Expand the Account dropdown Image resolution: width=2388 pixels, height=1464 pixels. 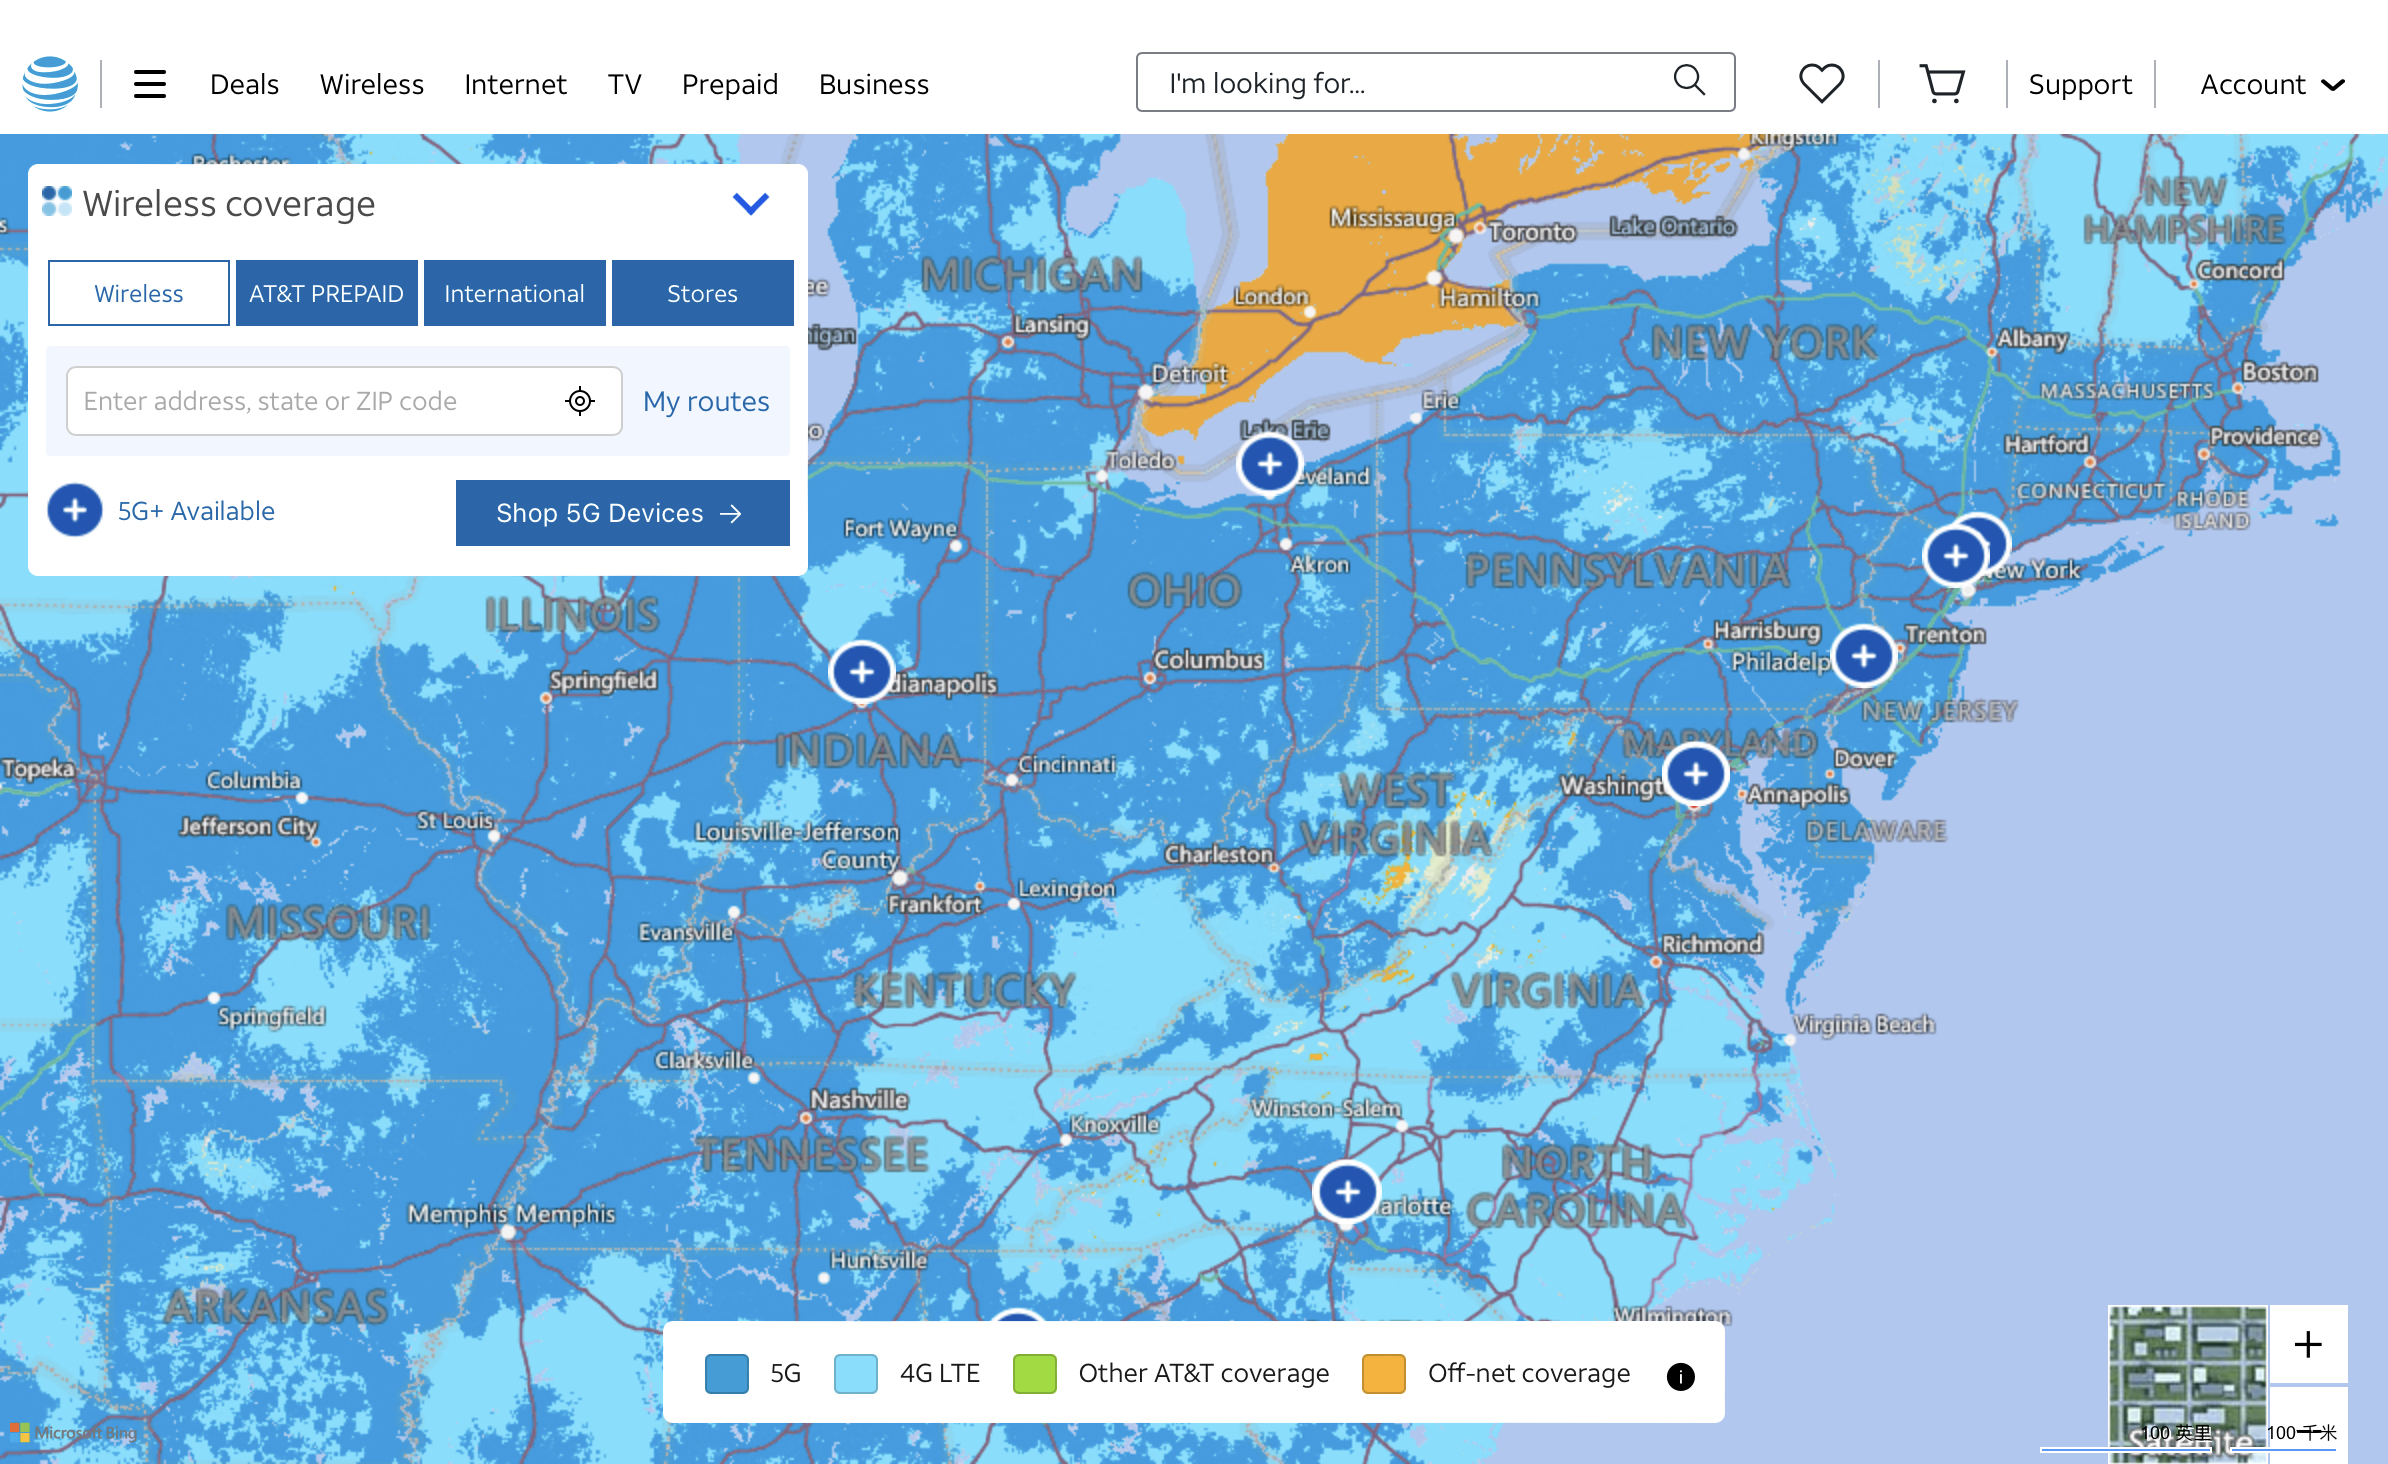(x=2272, y=84)
